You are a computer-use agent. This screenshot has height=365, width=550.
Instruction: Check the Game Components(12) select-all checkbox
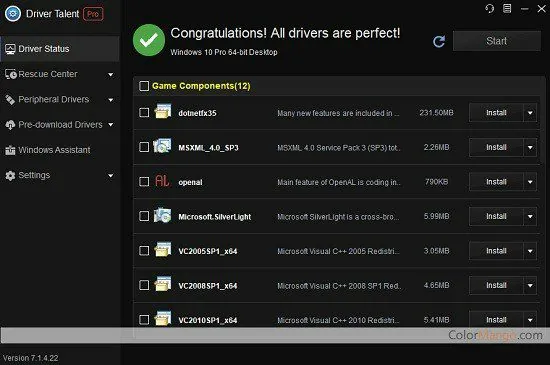point(144,86)
